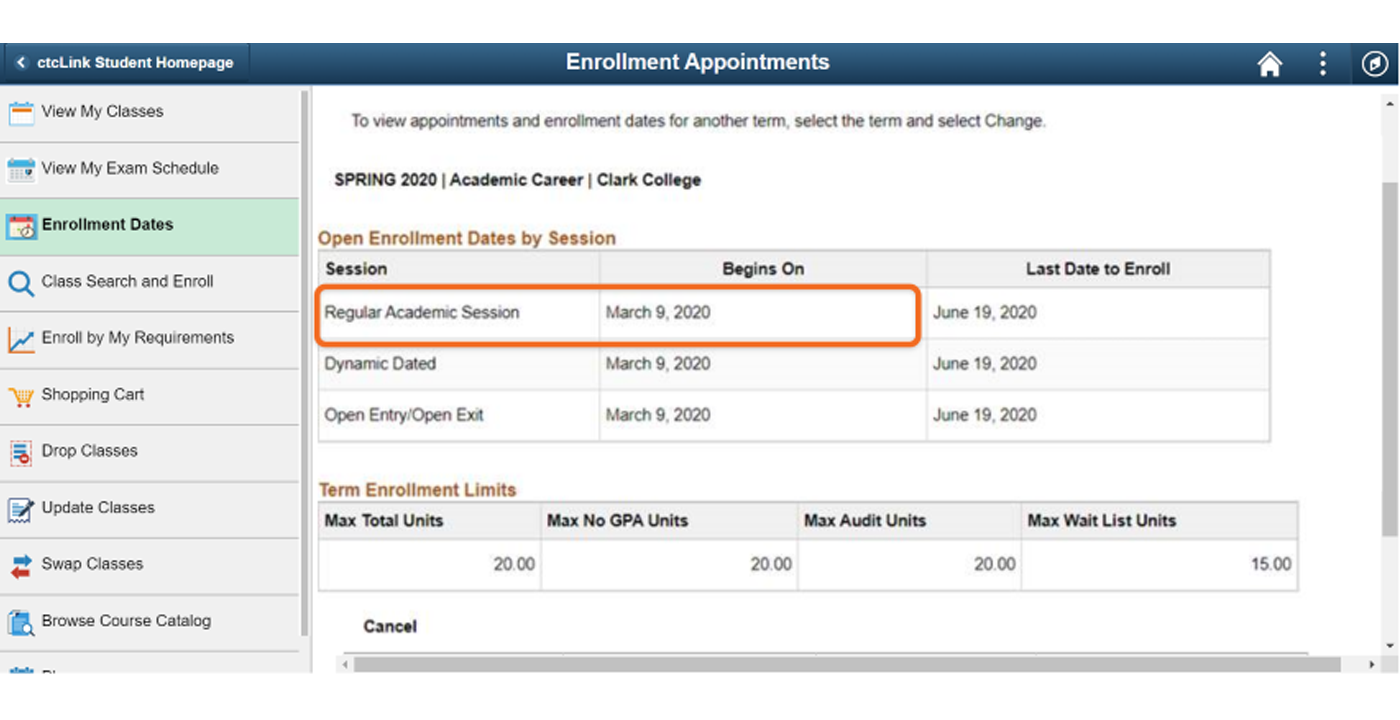Click the Regular Academic Session row
This screenshot has height=720, width=1400.
794,313
